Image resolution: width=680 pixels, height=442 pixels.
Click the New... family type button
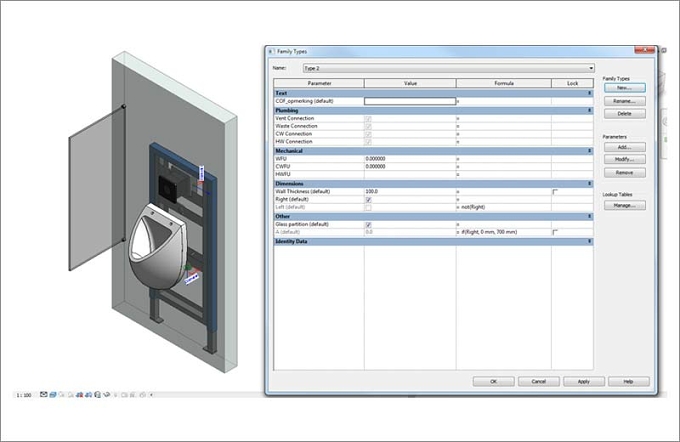624,88
